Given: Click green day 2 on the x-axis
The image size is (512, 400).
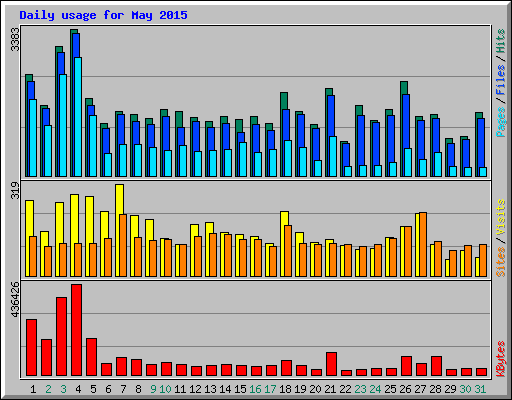Looking at the screenshot, I should point(48,389).
